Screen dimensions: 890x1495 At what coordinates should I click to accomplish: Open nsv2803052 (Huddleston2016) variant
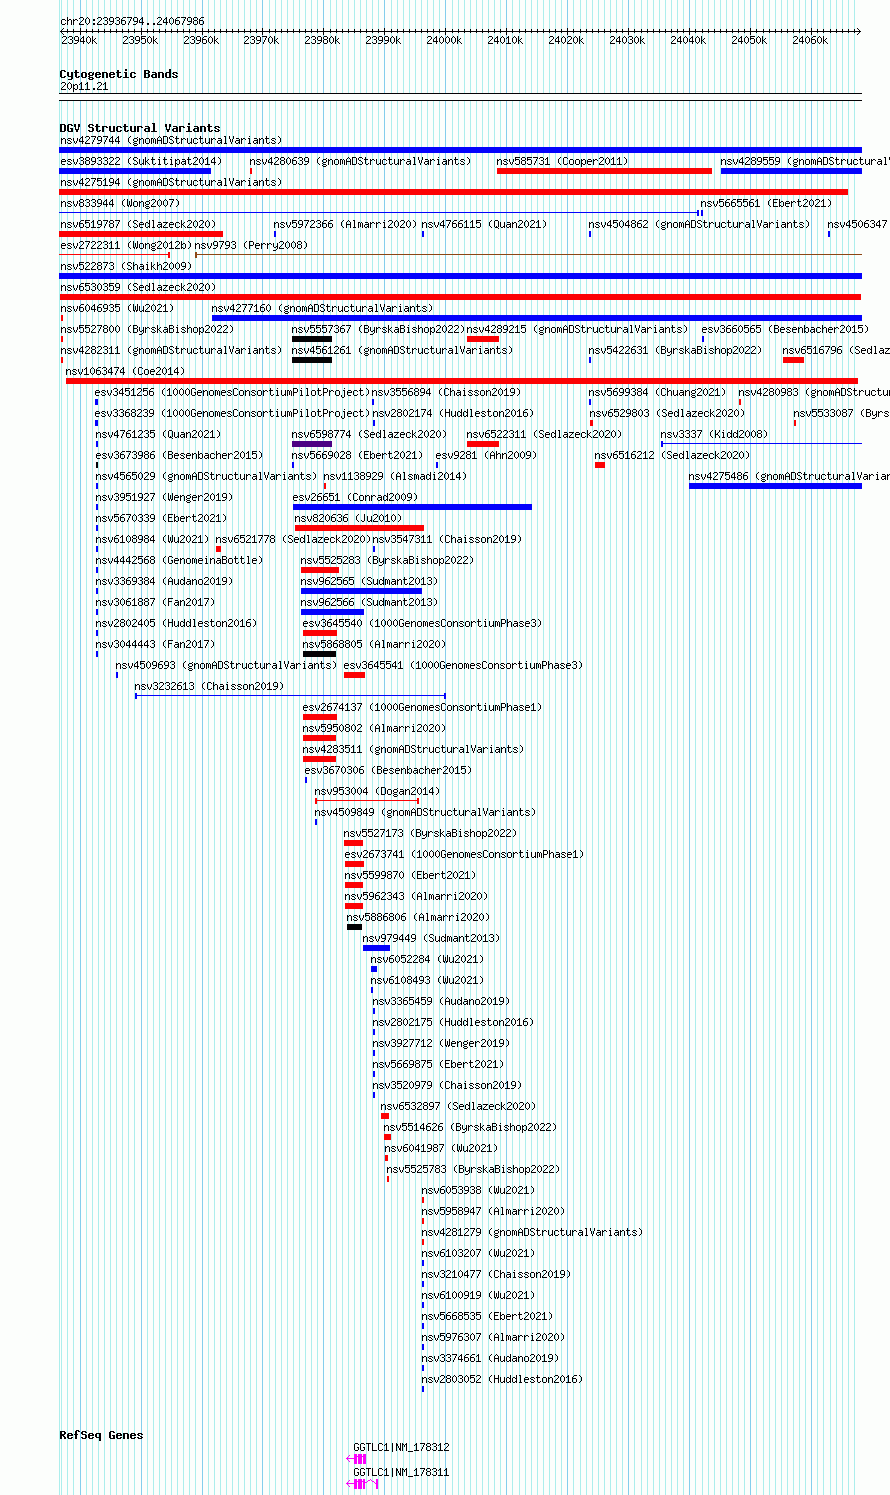501,1379
